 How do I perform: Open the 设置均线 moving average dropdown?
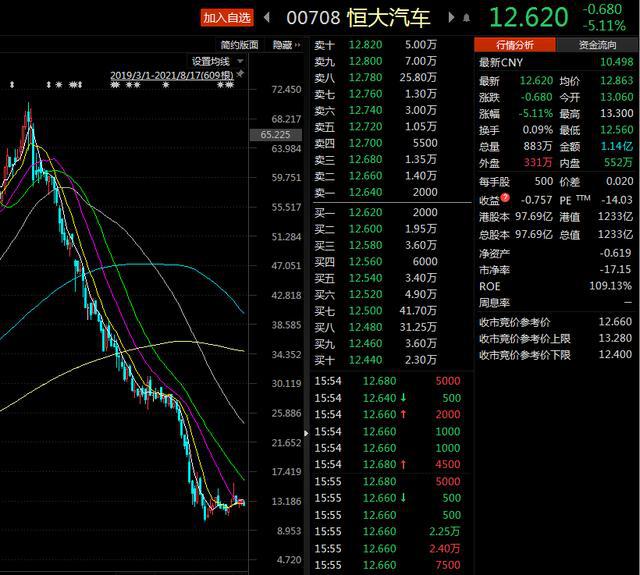coord(215,61)
